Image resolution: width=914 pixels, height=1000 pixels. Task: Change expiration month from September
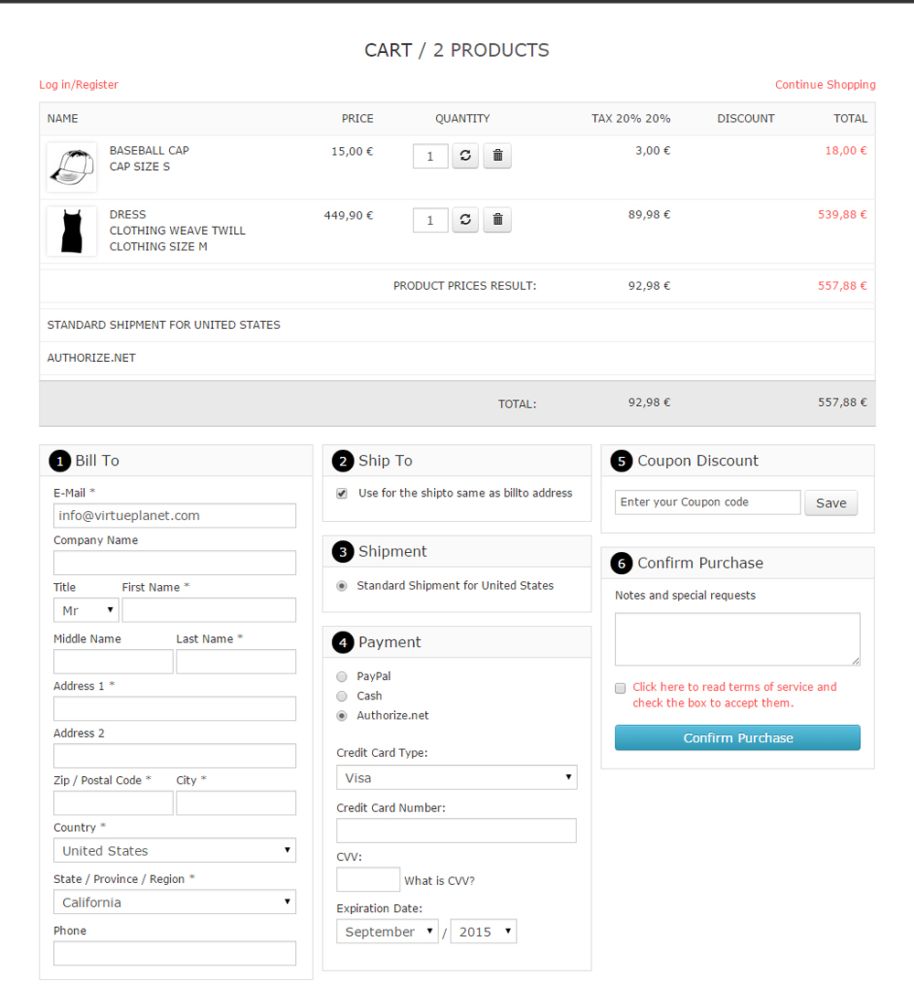pos(387,932)
